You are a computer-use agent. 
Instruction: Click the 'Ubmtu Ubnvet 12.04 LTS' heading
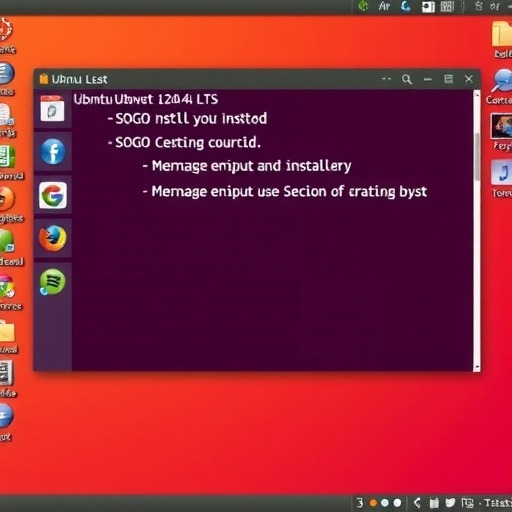146,99
